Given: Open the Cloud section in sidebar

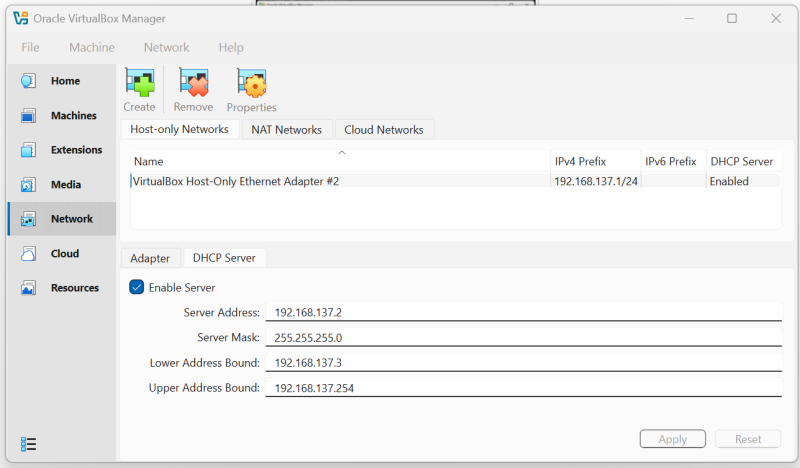Looking at the screenshot, I should pos(62,253).
